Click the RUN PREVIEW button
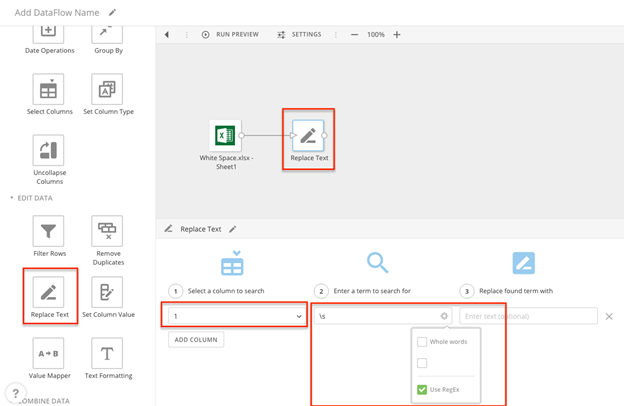Screen dimensions: 624x406 pos(230,35)
